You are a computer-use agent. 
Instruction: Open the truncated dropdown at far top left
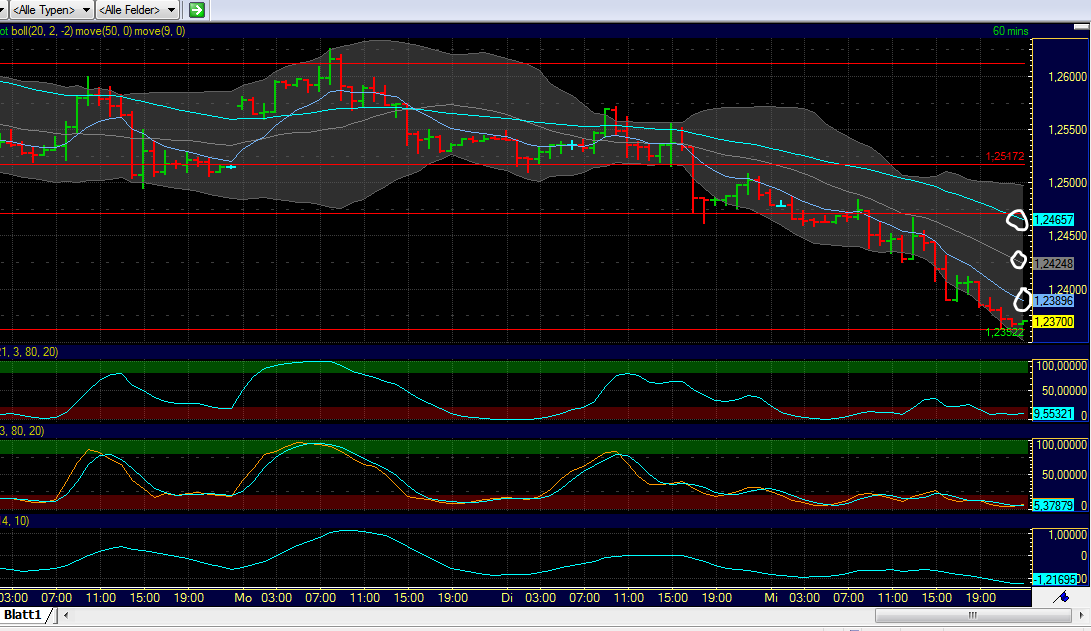point(3,10)
